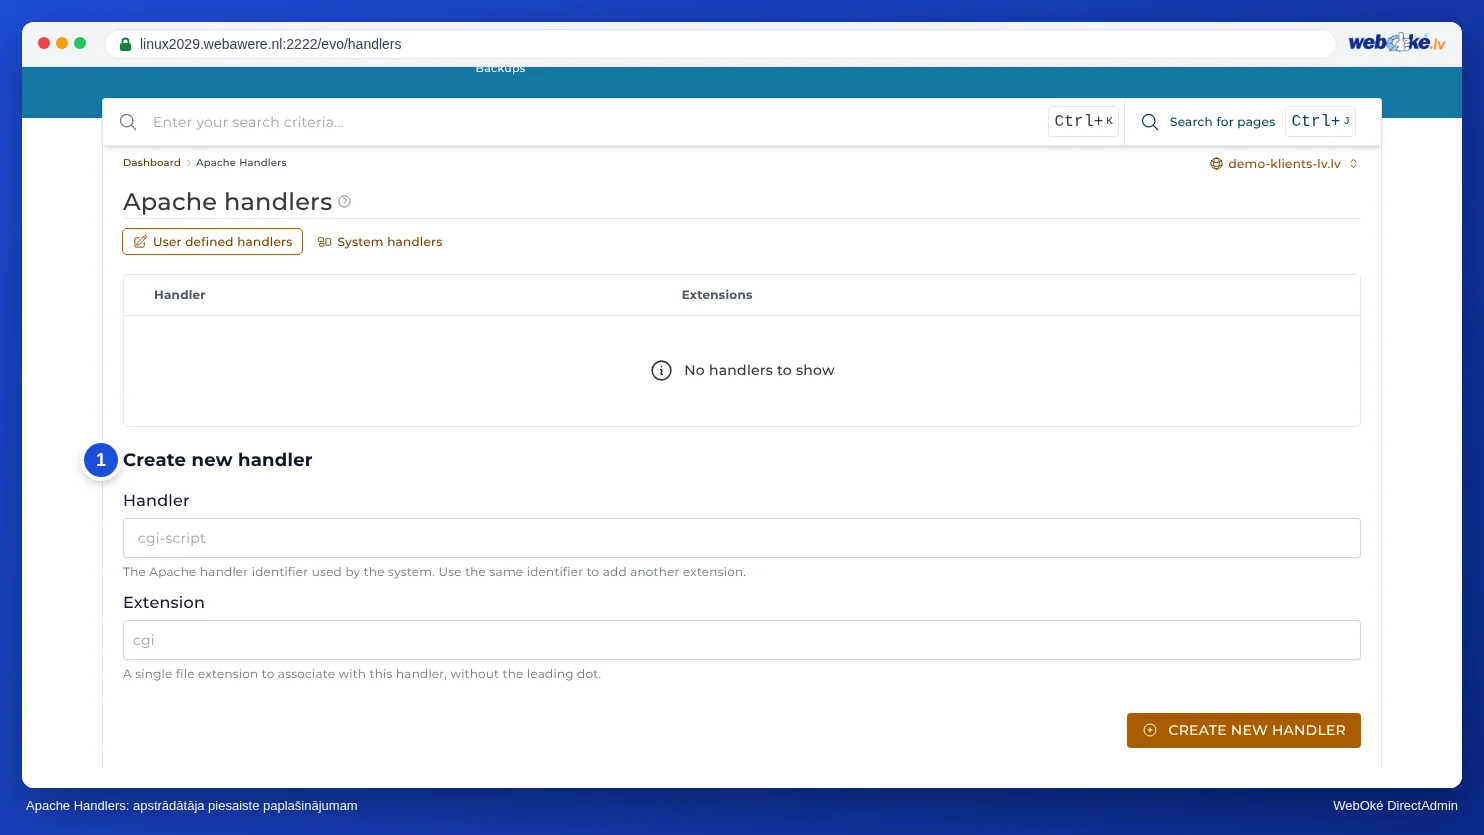Click the No handlers to show message
1484x835 pixels.
(x=759, y=370)
